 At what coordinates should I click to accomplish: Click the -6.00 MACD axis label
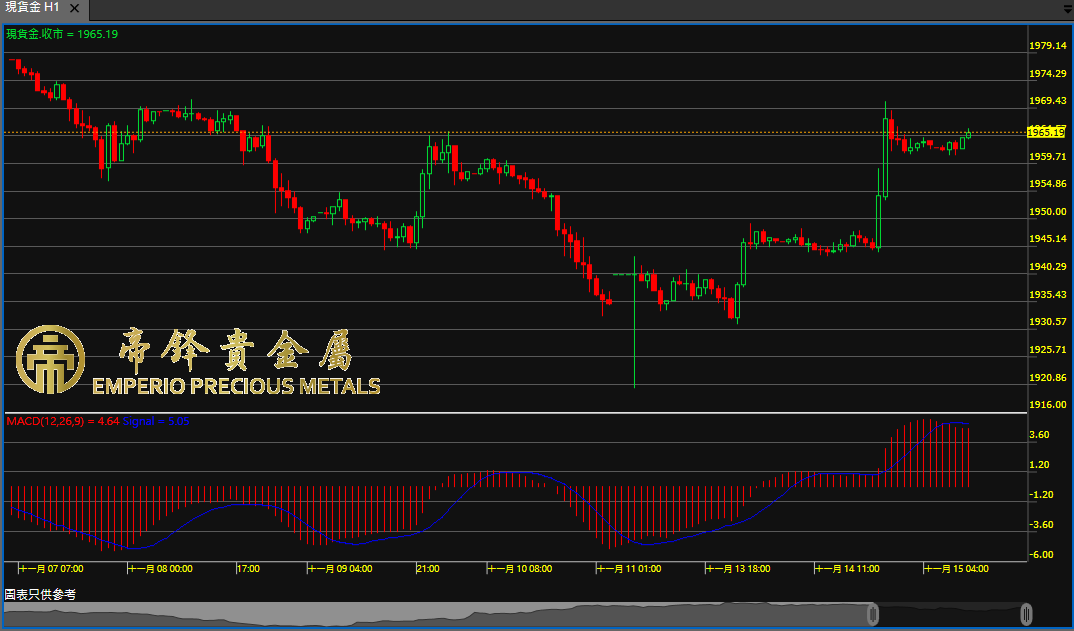(x=1040, y=554)
